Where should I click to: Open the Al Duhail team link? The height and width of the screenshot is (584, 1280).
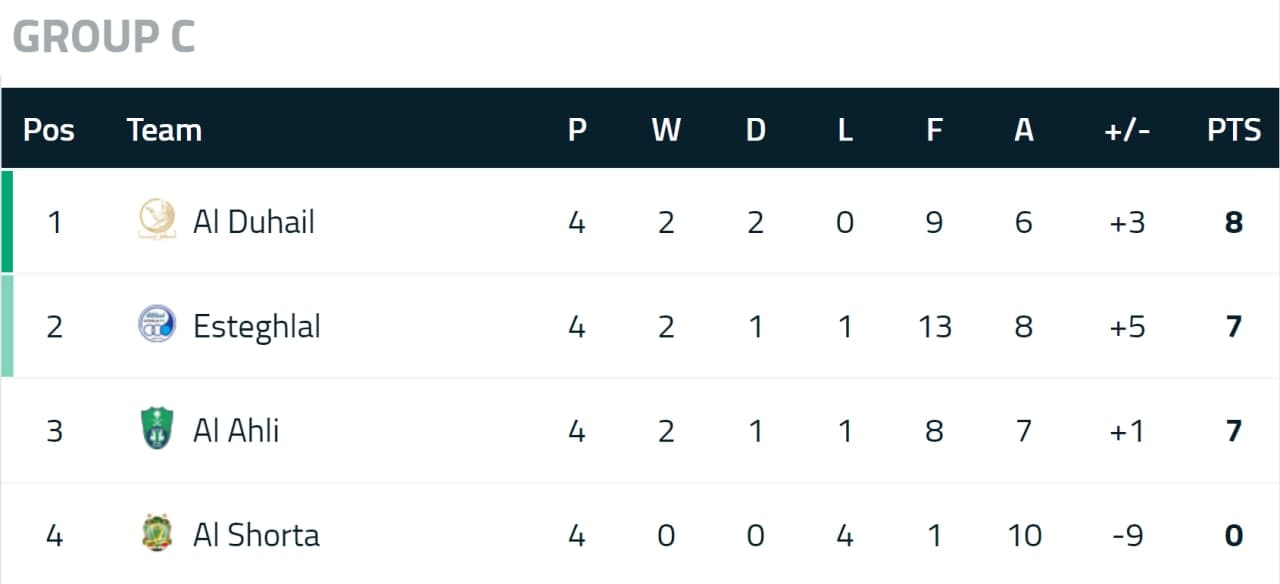point(253,221)
